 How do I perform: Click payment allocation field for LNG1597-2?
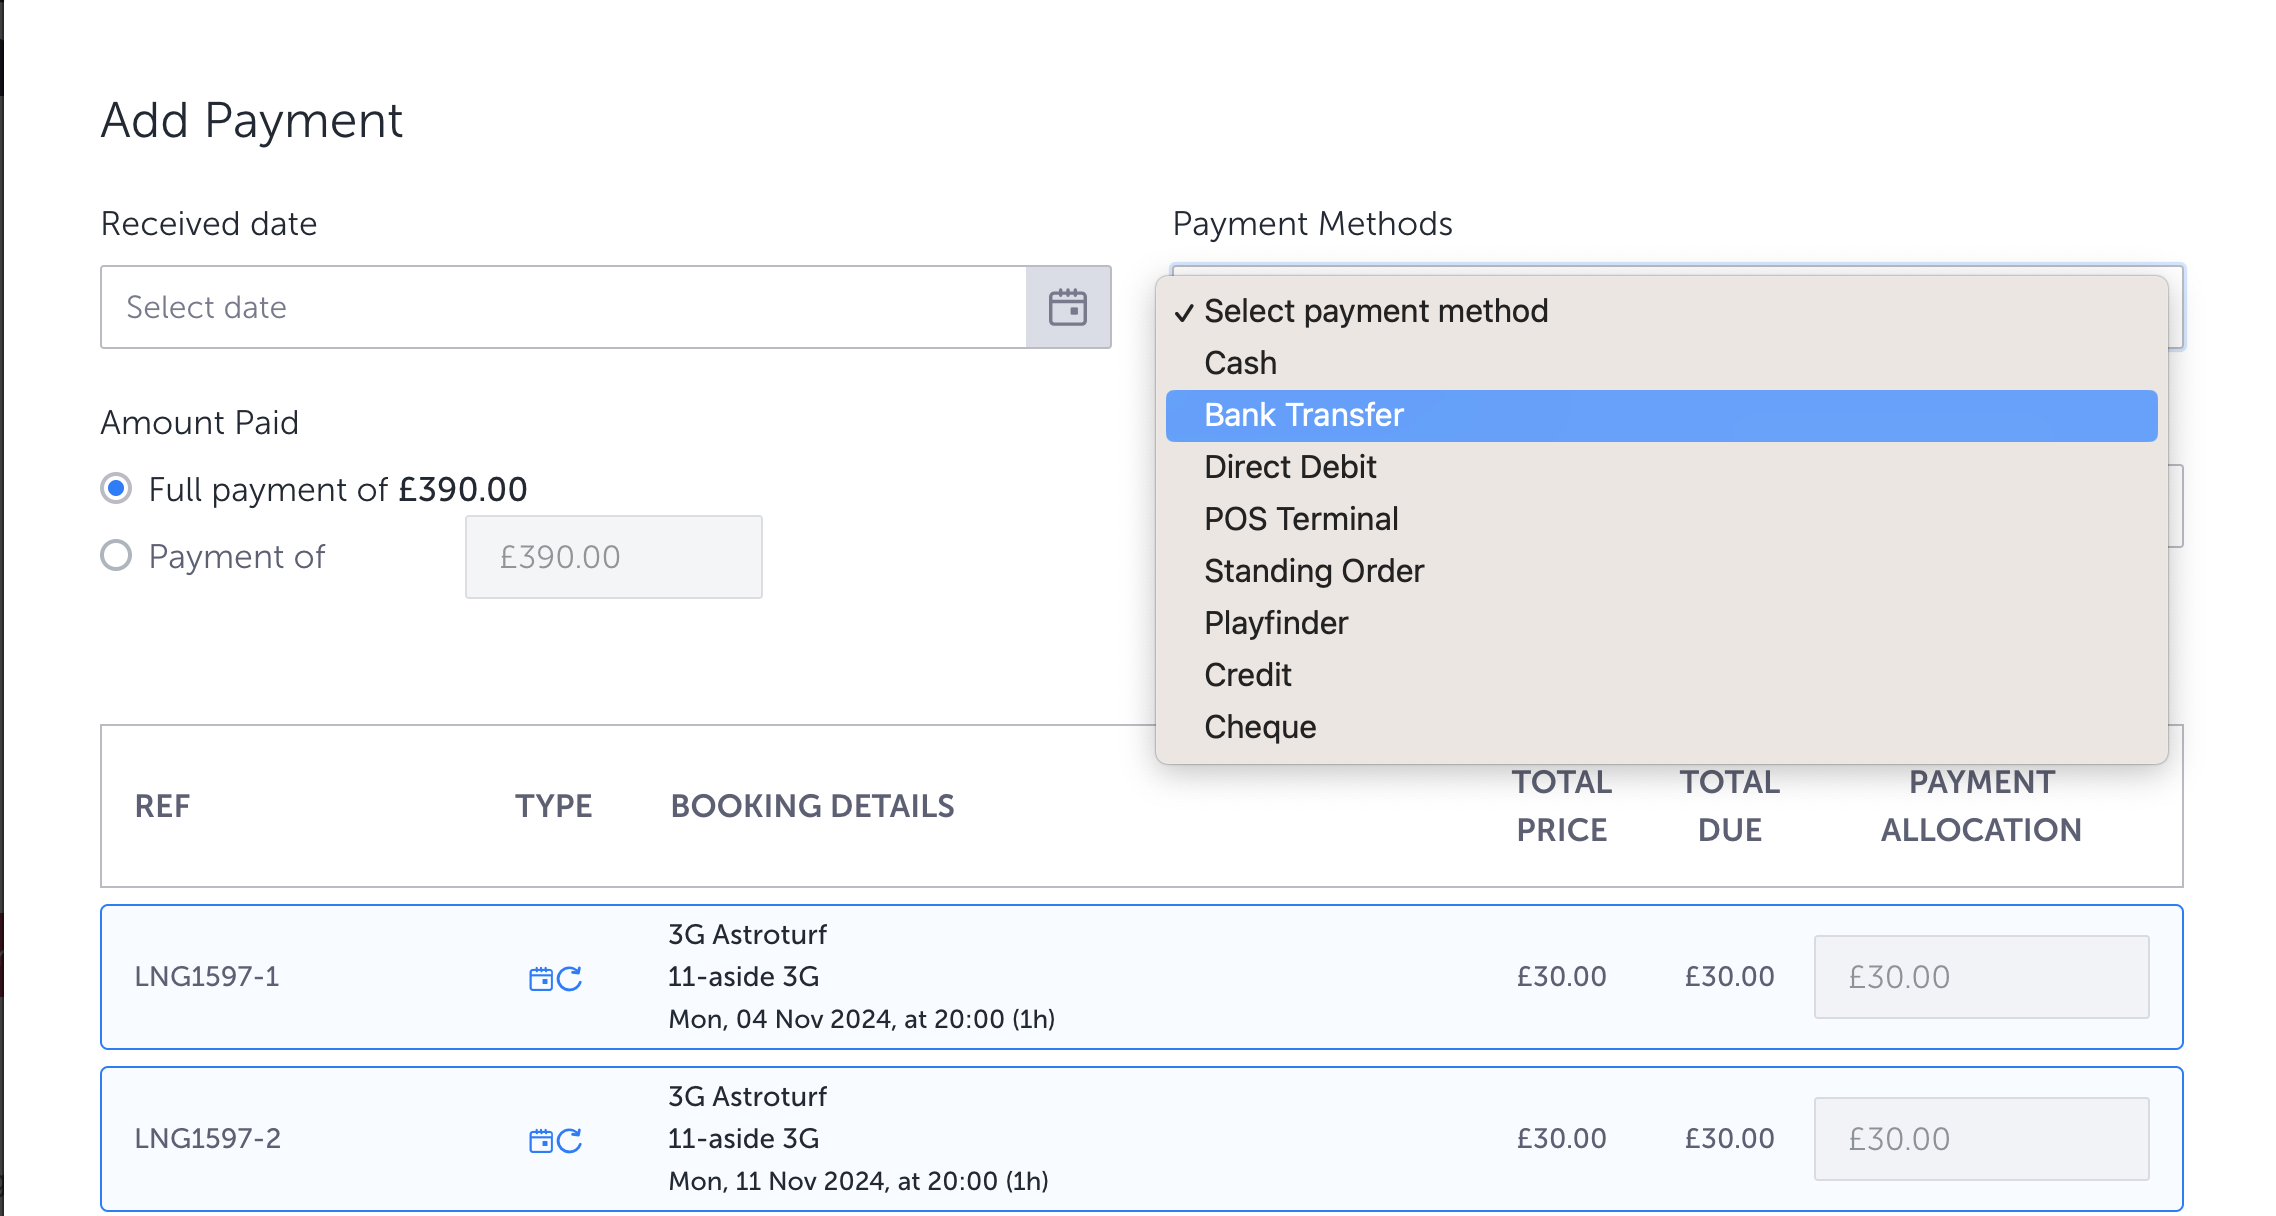pos(1981,1139)
